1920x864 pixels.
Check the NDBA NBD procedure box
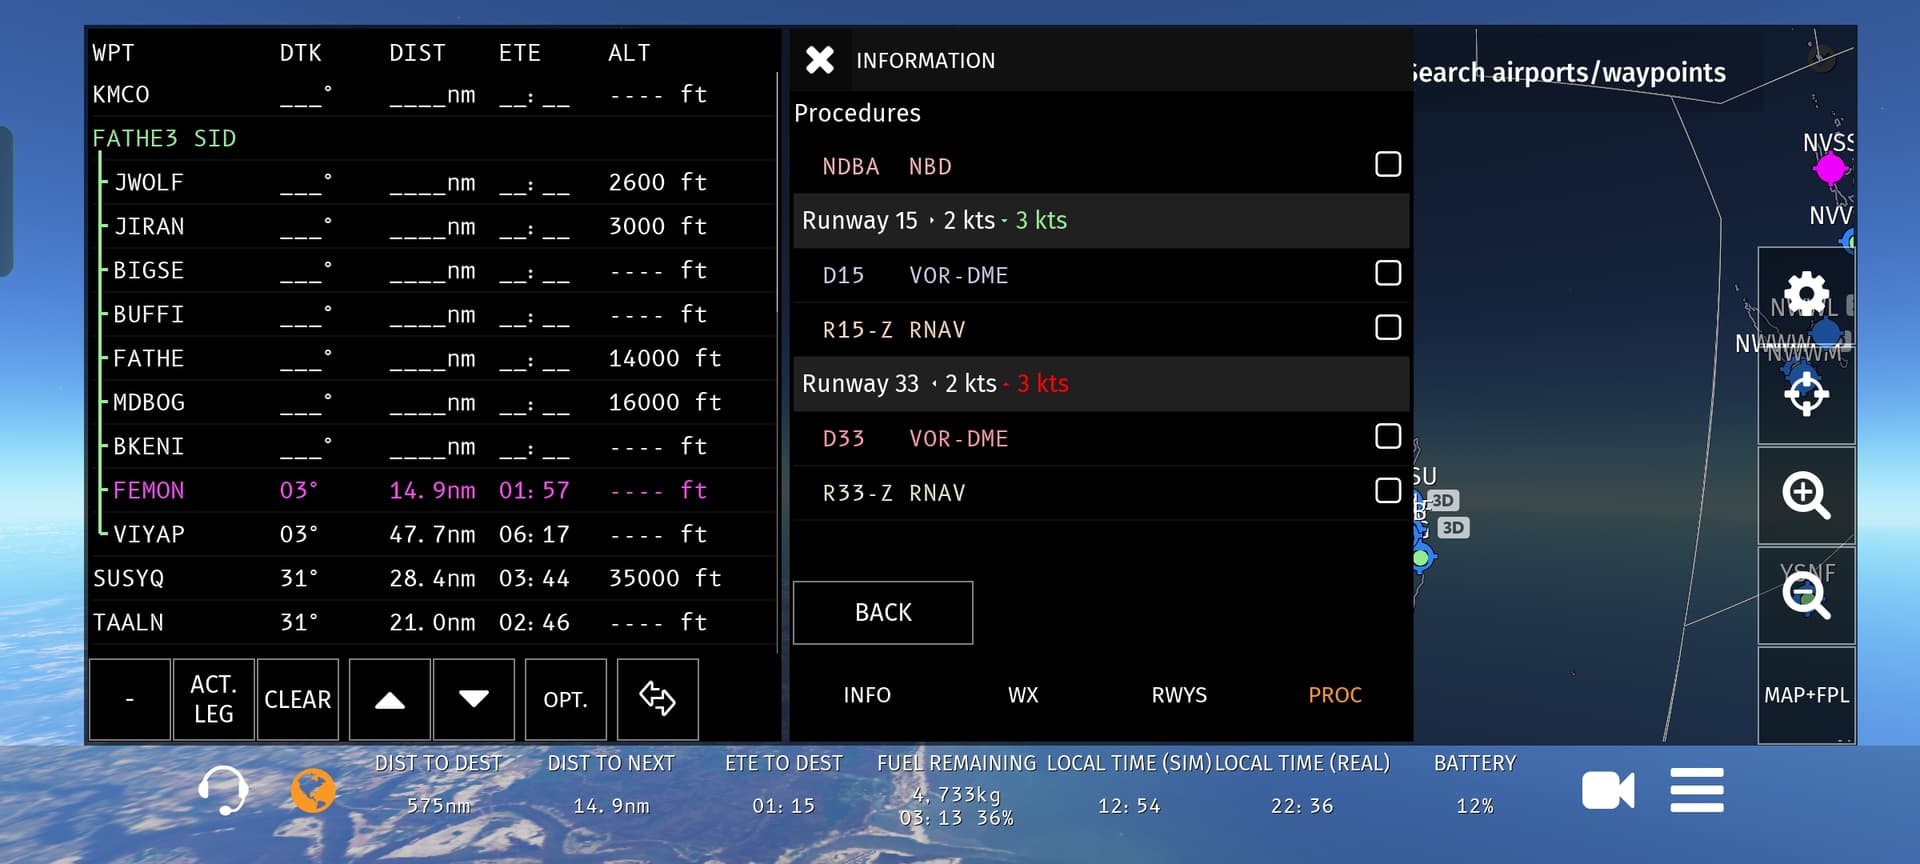1388,164
